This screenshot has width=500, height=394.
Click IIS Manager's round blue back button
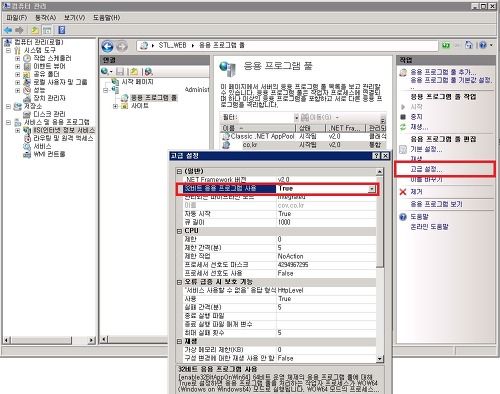(107, 46)
